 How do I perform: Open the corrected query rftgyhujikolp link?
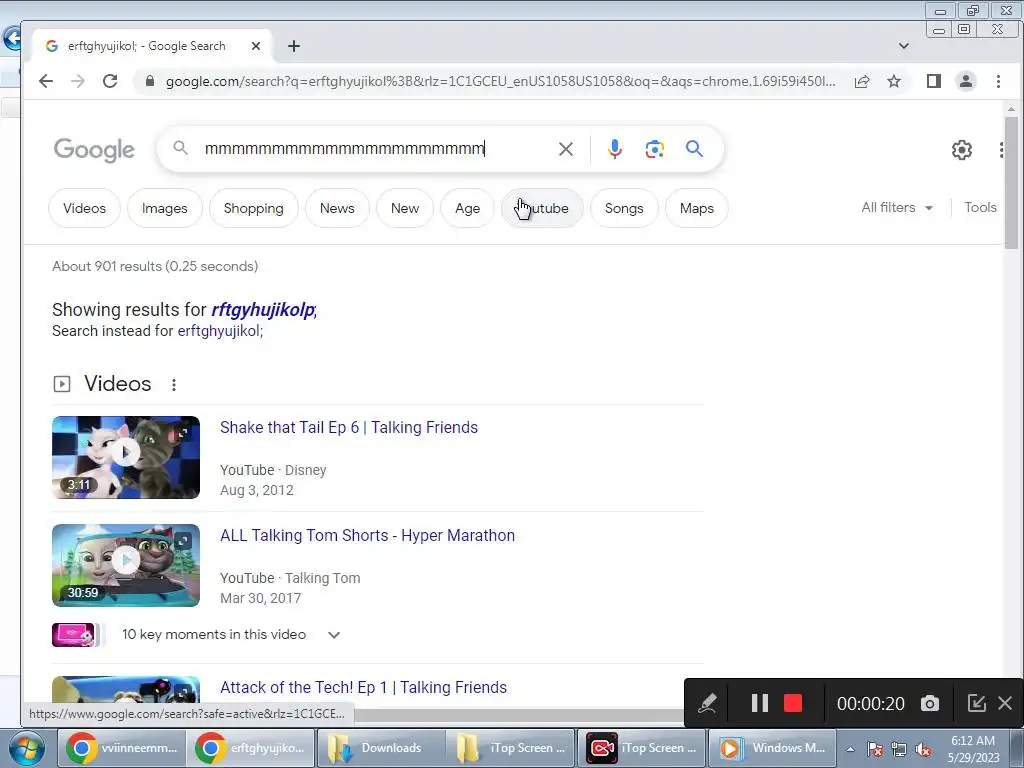tap(264, 310)
